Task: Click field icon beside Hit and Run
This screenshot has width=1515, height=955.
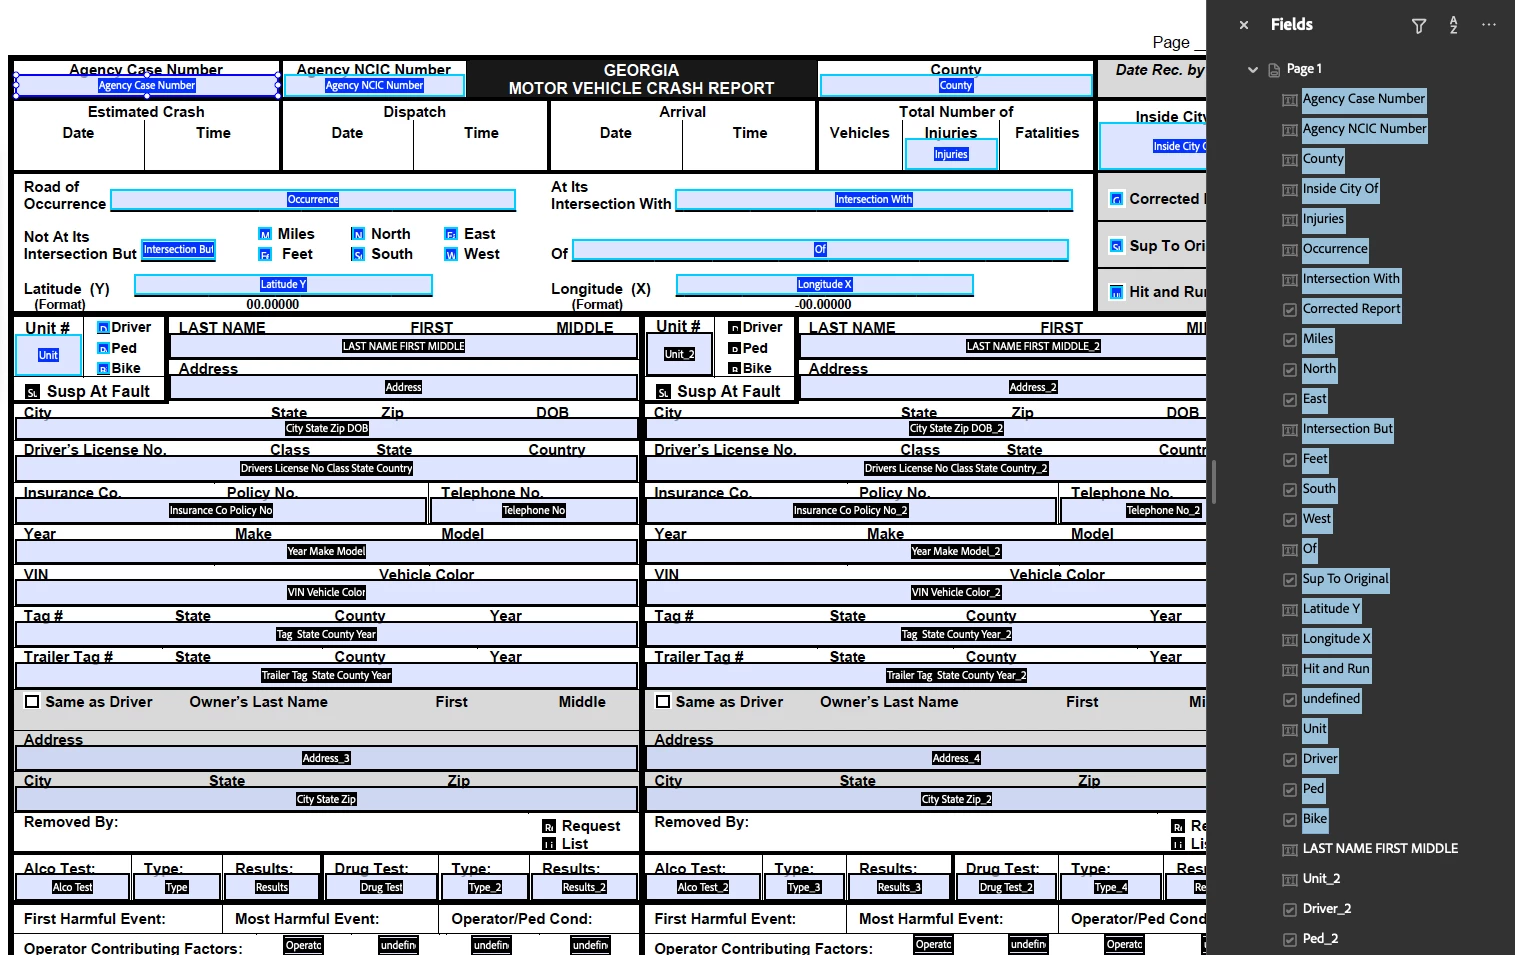Action: coord(1290,670)
